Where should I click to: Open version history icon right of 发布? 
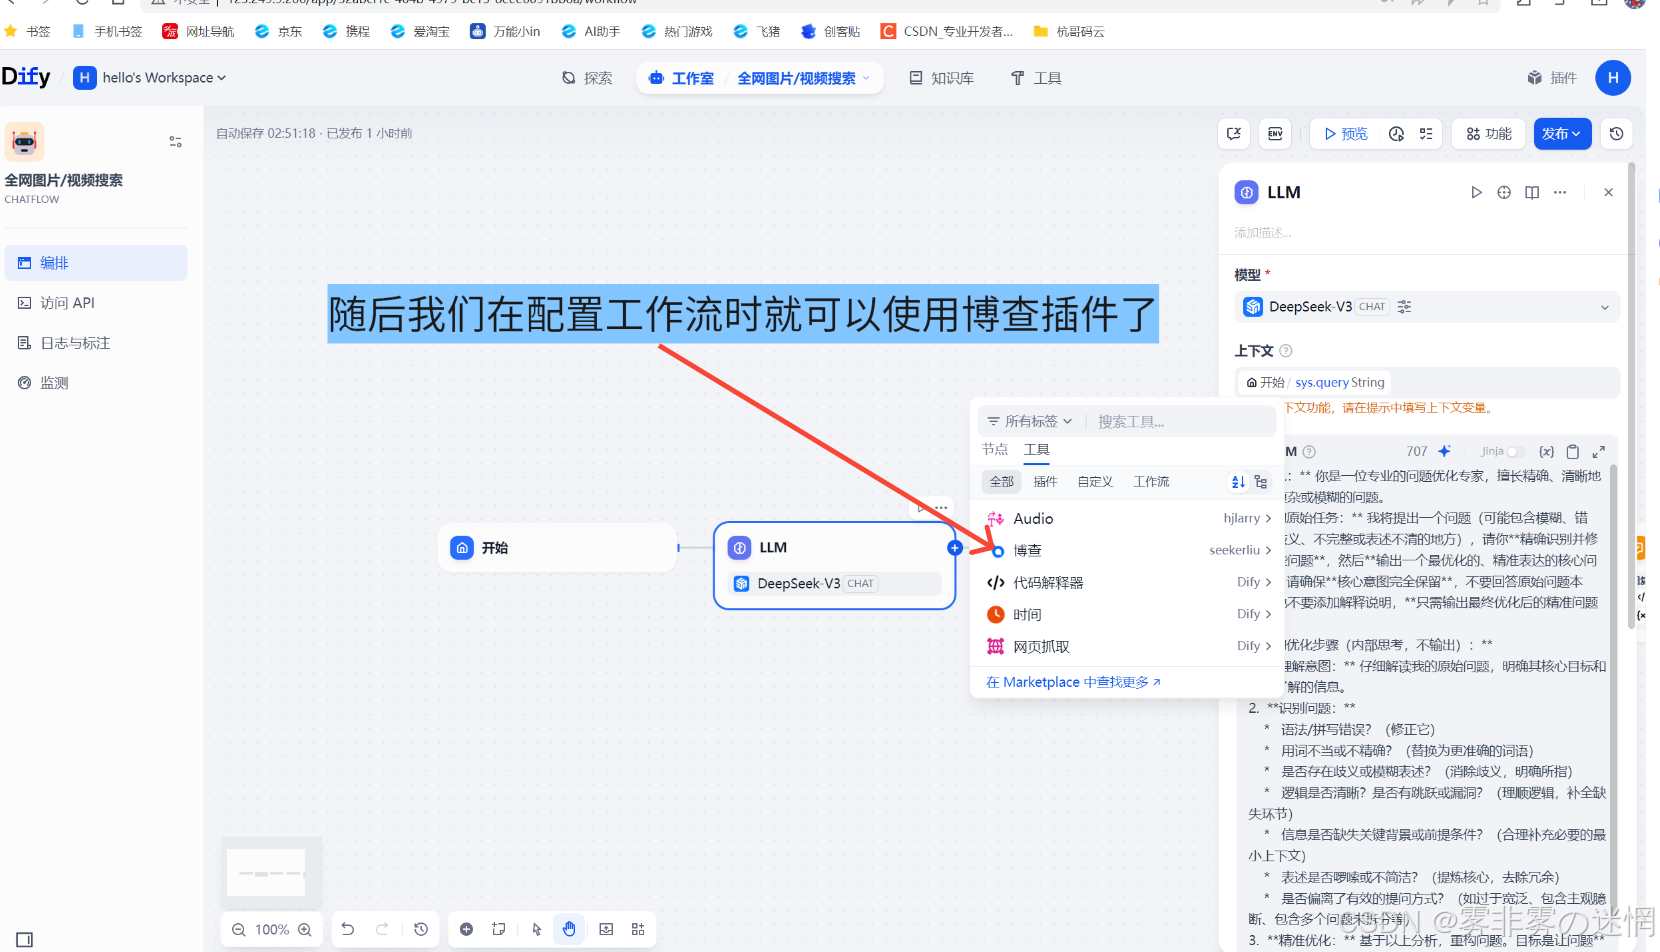[1616, 133]
